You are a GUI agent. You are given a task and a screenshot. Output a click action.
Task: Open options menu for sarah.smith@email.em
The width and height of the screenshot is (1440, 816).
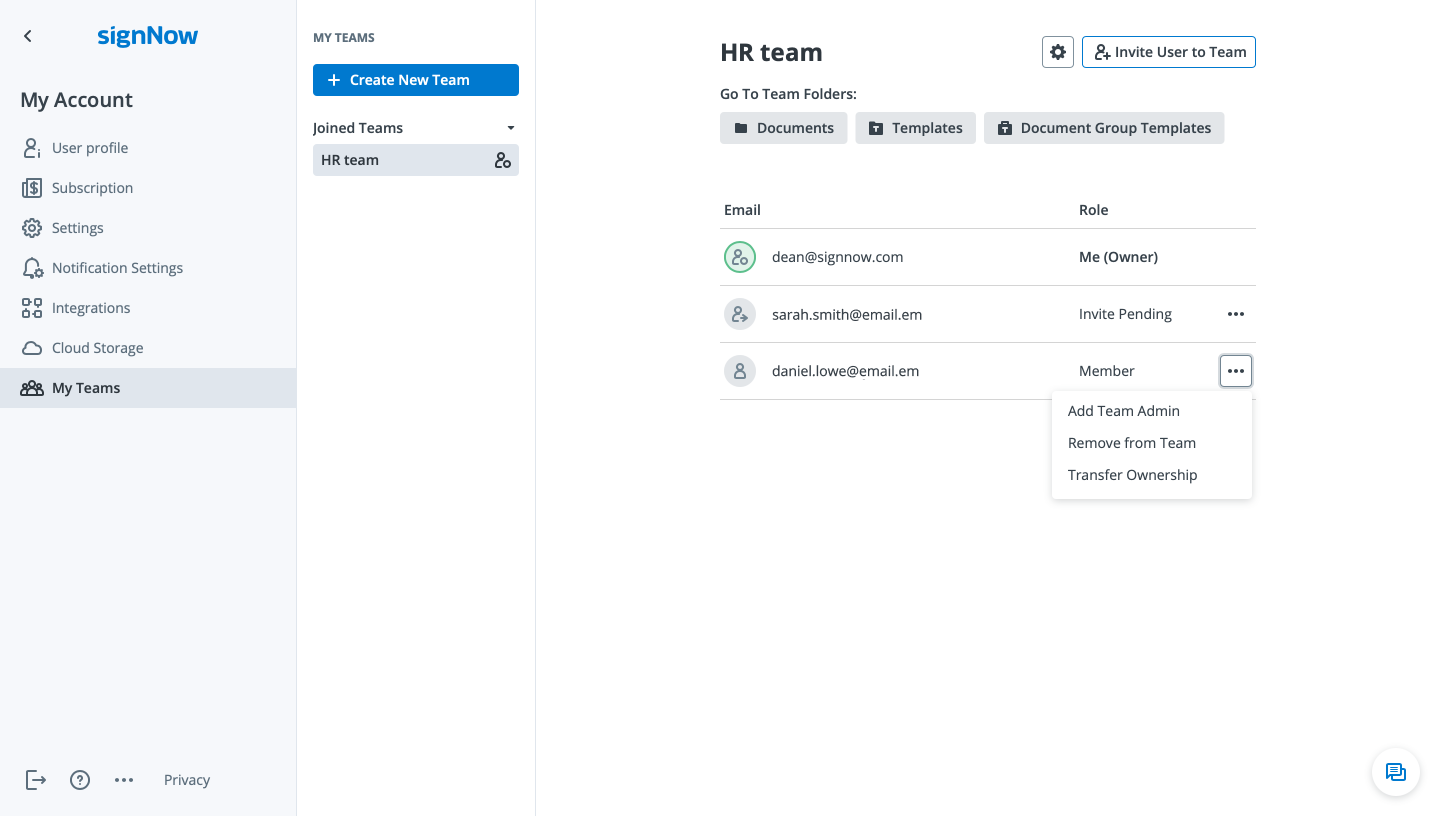point(1236,314)
